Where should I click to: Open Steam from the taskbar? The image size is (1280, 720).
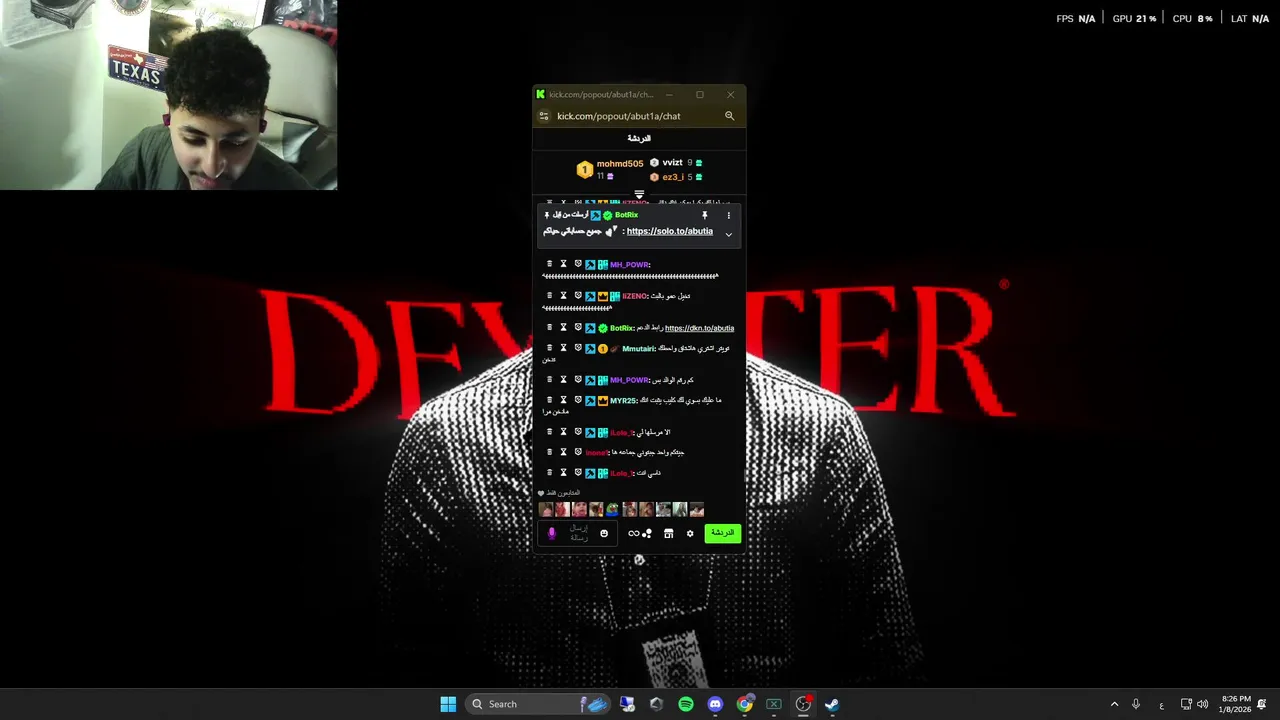click(x=832, y=704)
